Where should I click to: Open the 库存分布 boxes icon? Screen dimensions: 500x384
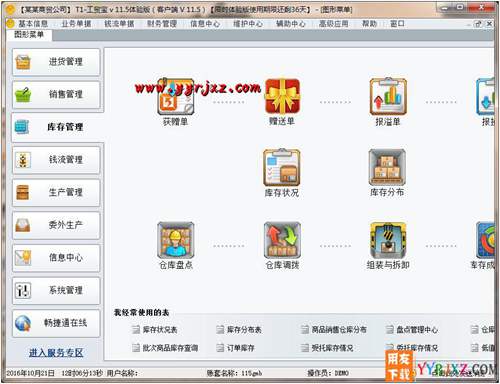pos(387,167)
